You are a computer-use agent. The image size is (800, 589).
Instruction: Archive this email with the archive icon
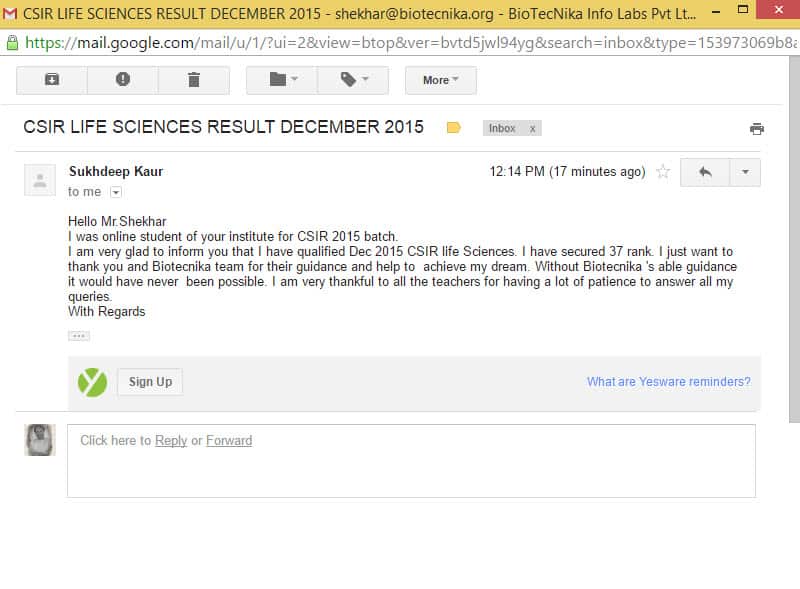pos(52,80)
